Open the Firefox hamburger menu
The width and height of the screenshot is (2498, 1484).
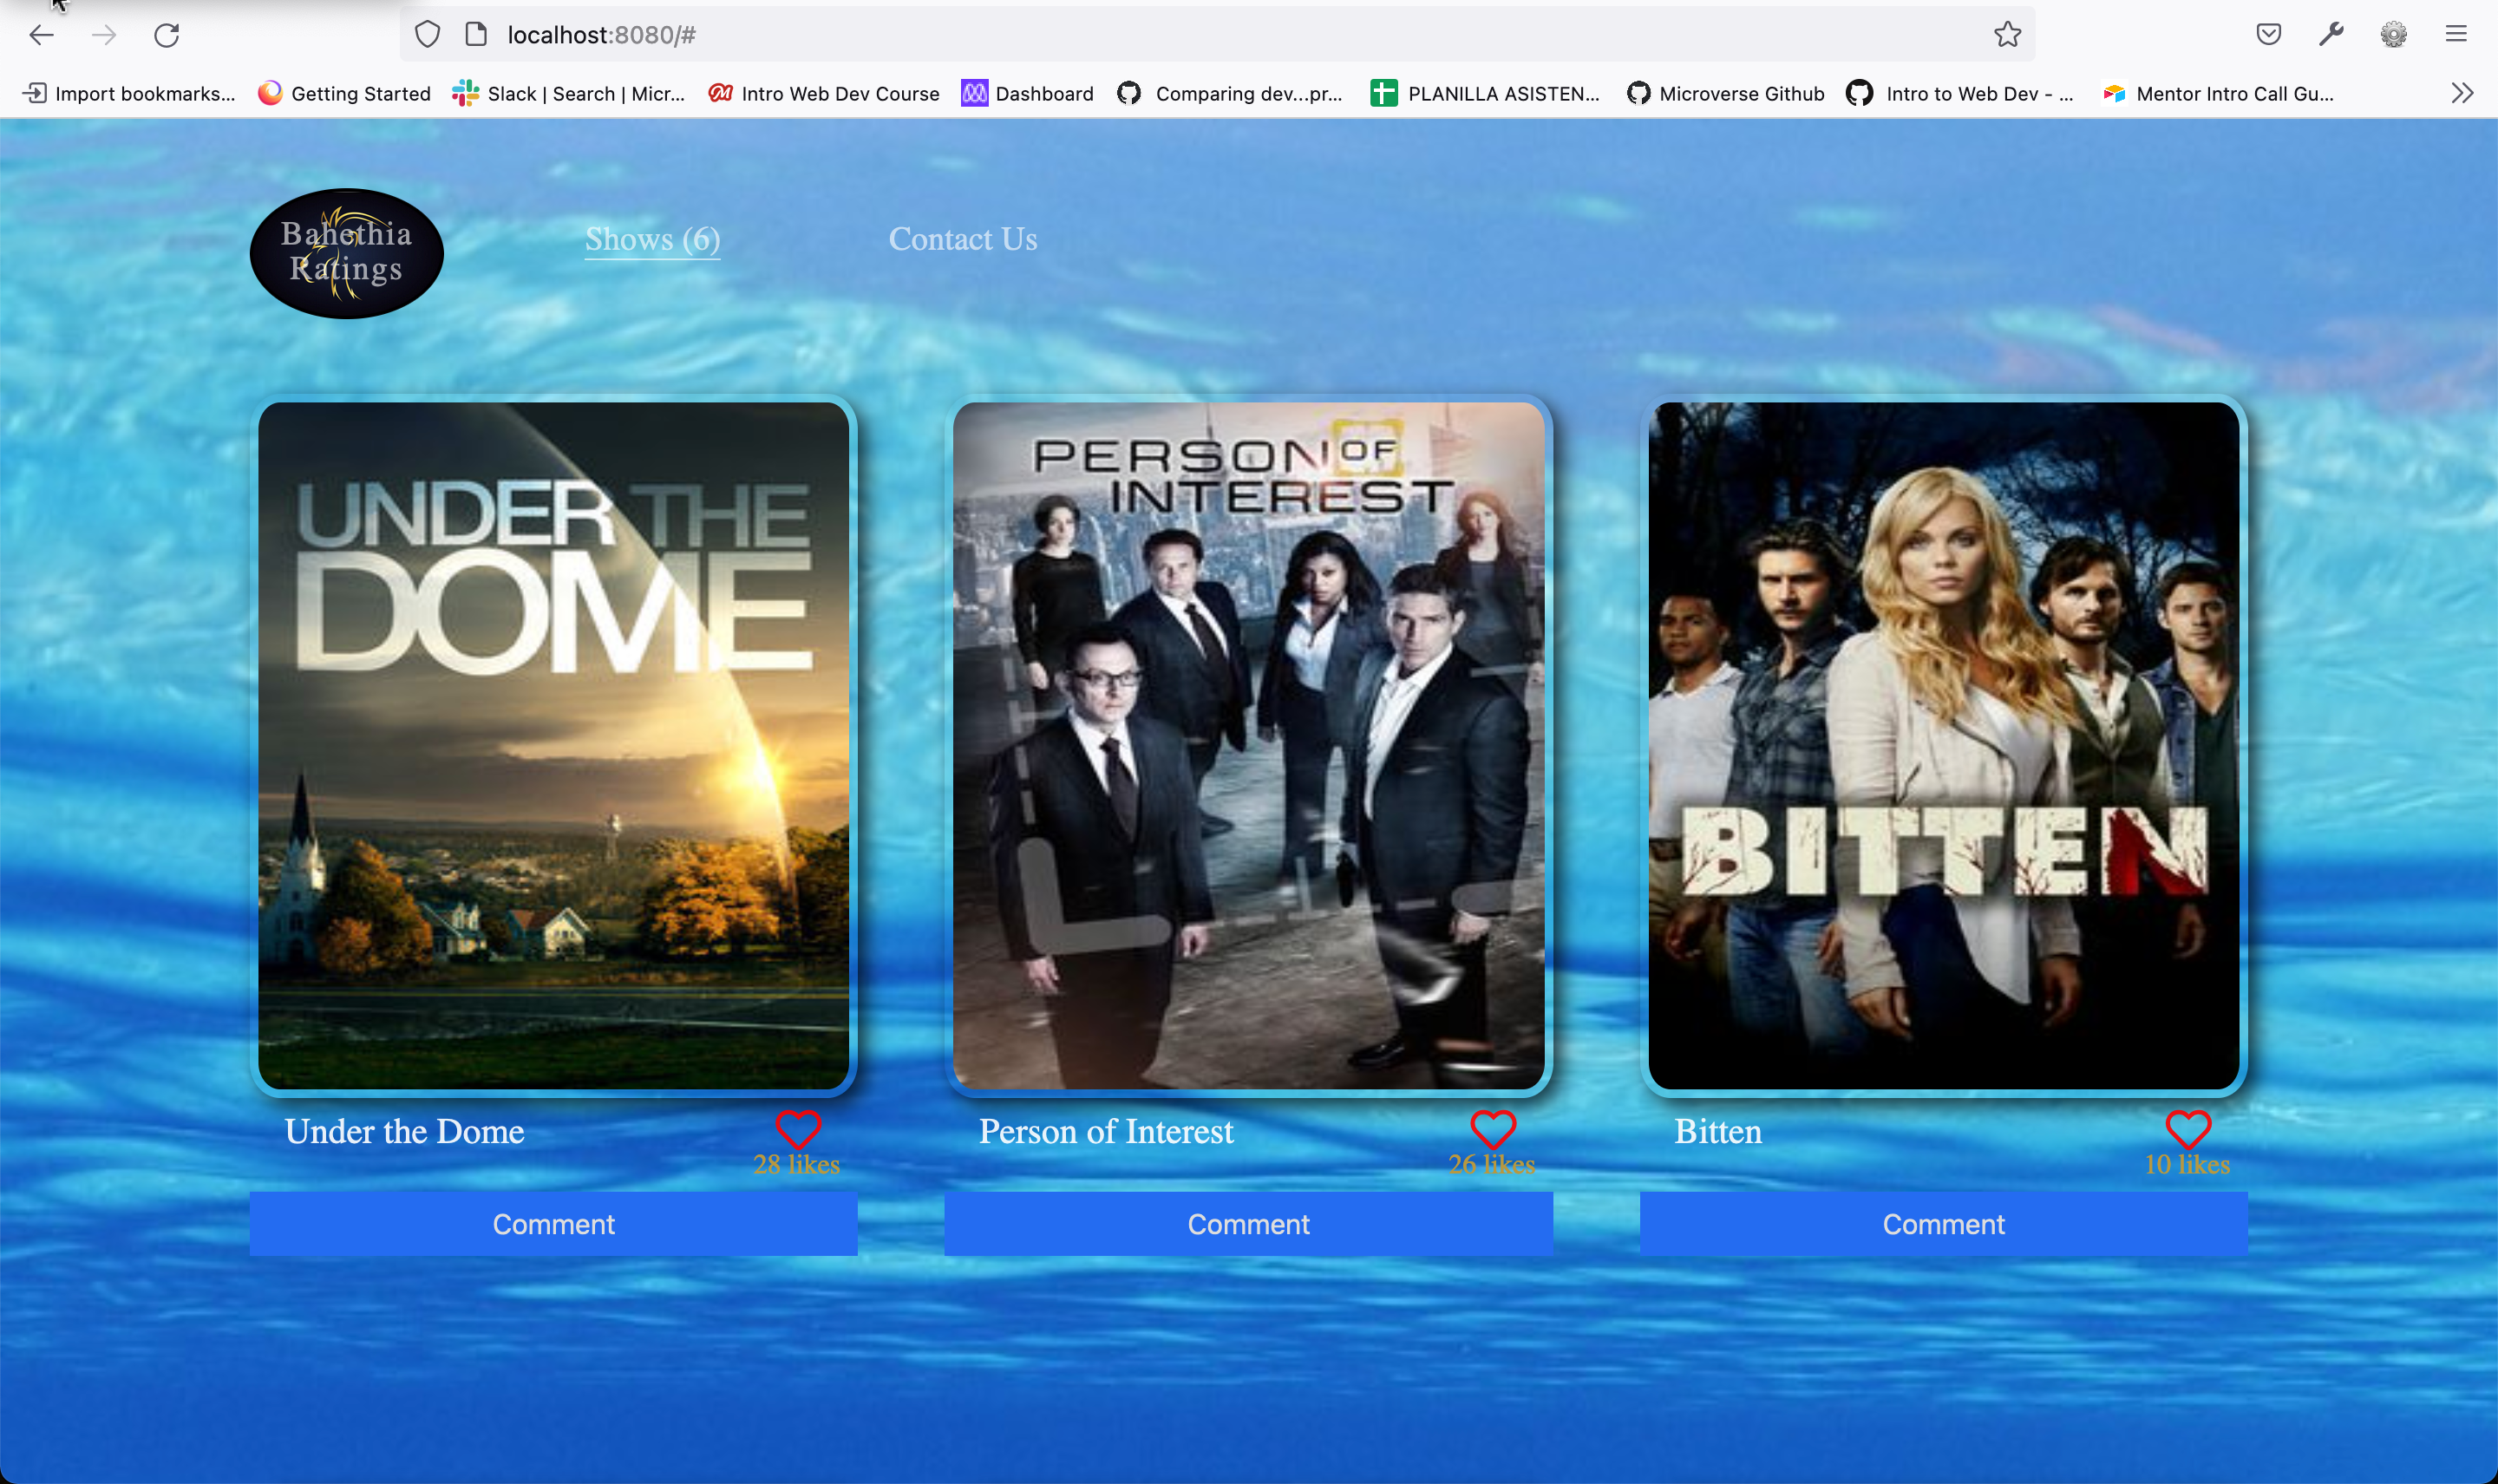pyautogui.click(x=2456, y=35)
